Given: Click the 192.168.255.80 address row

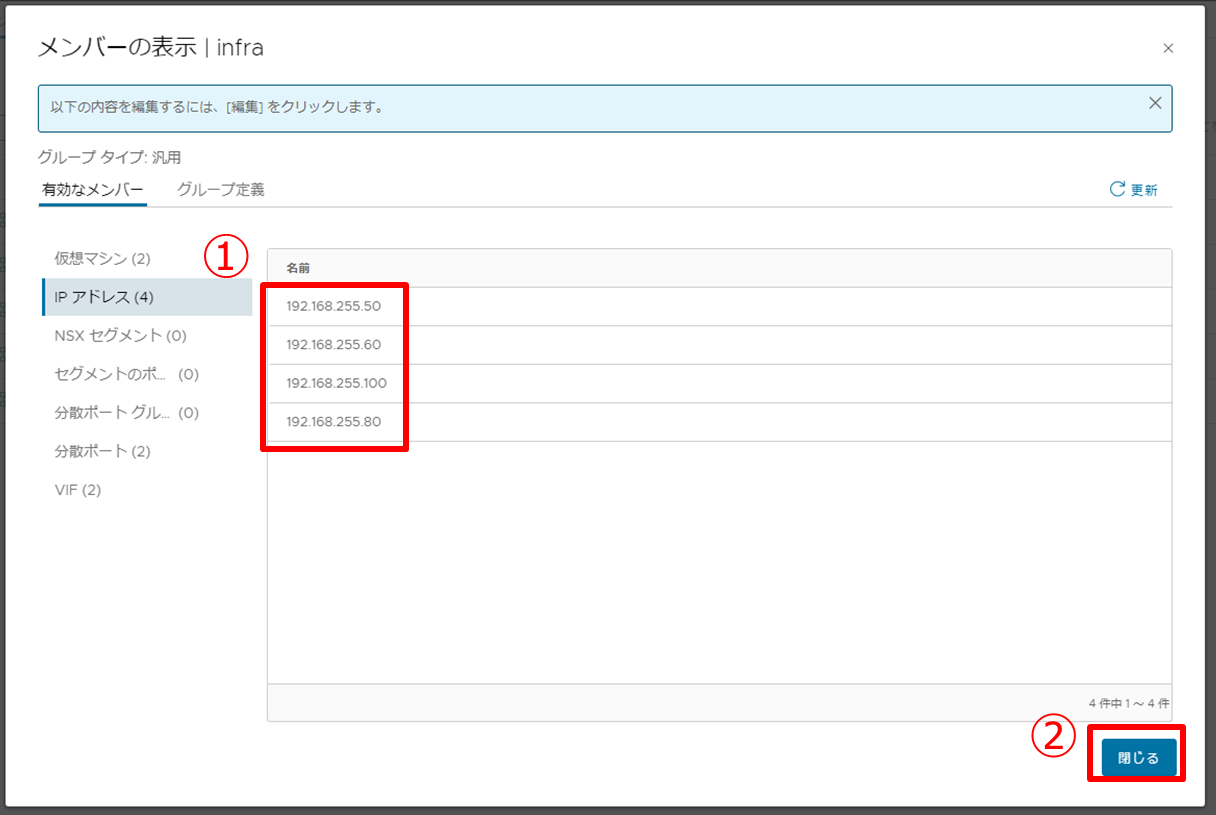Looking at the screenshot, I should point(333,422).
